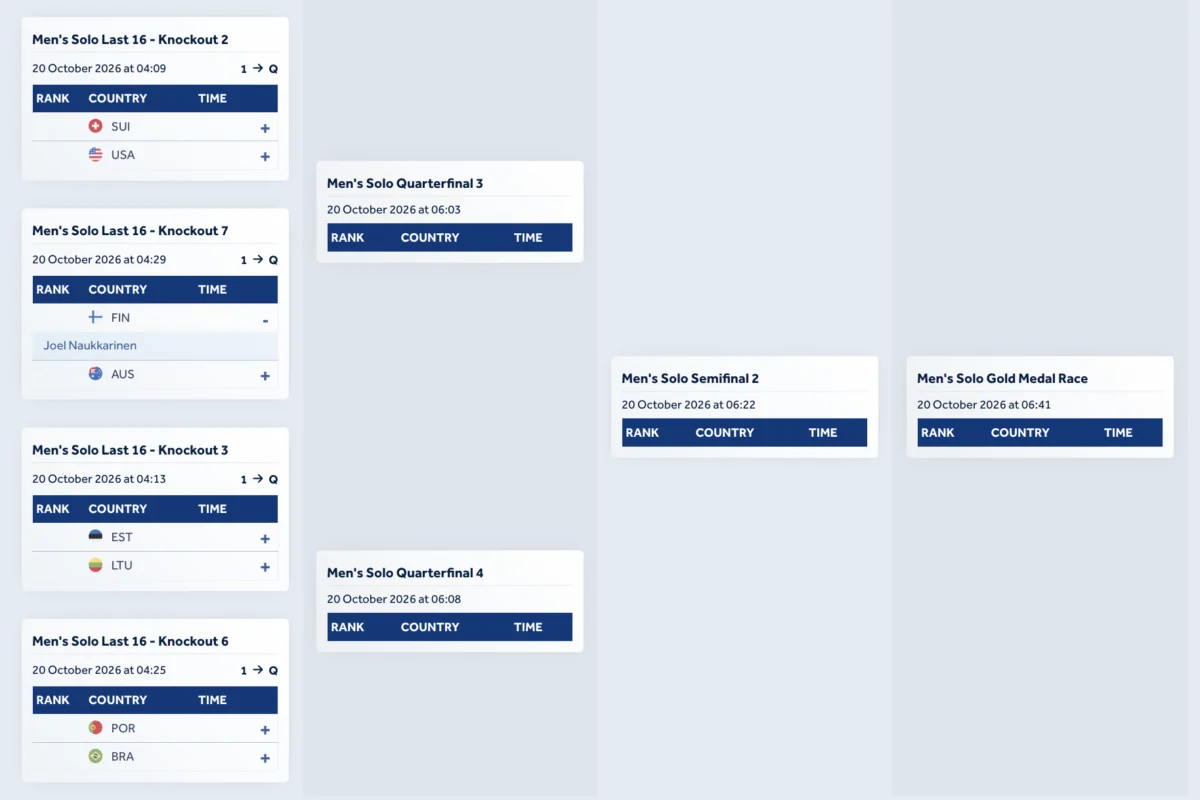This screenshot has height=800, width=1200.
Task: Click the Switzerland flag icon
Action: [96, 126]
